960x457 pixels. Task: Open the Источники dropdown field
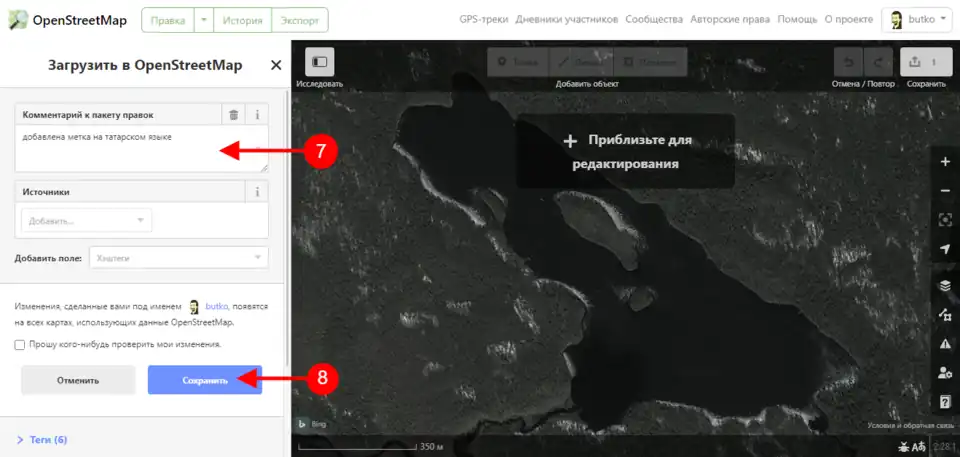(86, 220)
